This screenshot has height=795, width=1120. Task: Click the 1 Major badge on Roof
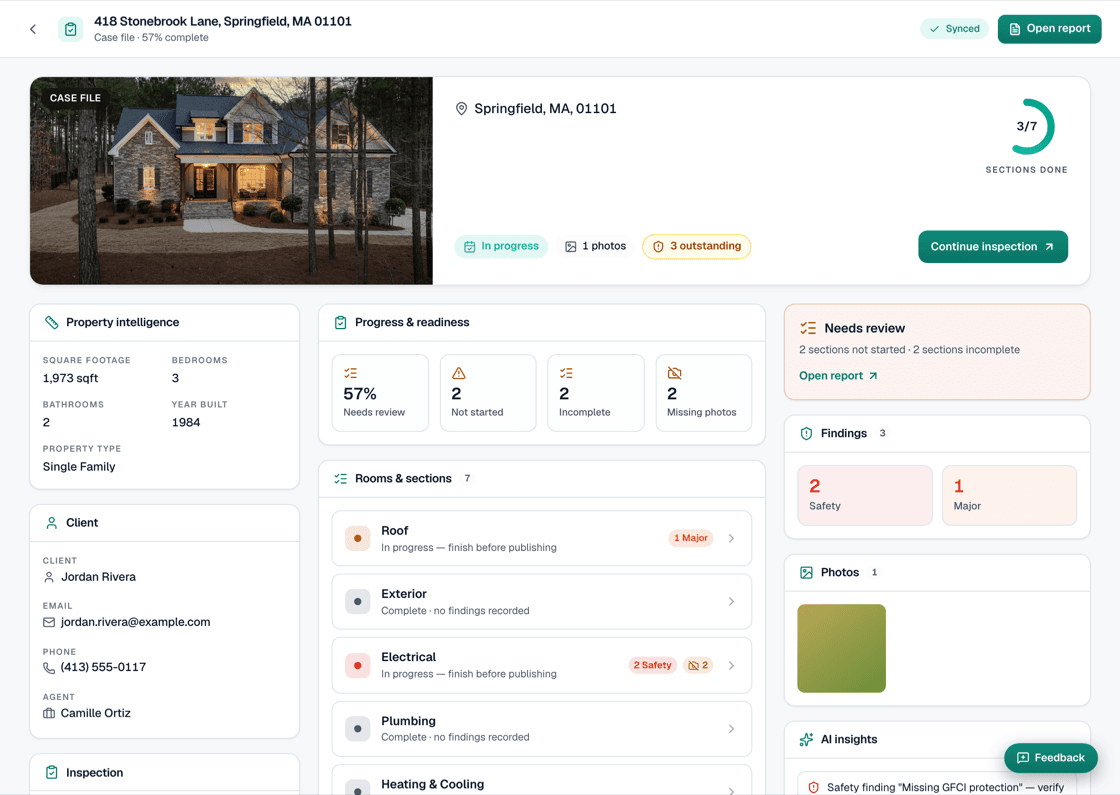click(x=691, y=539)
